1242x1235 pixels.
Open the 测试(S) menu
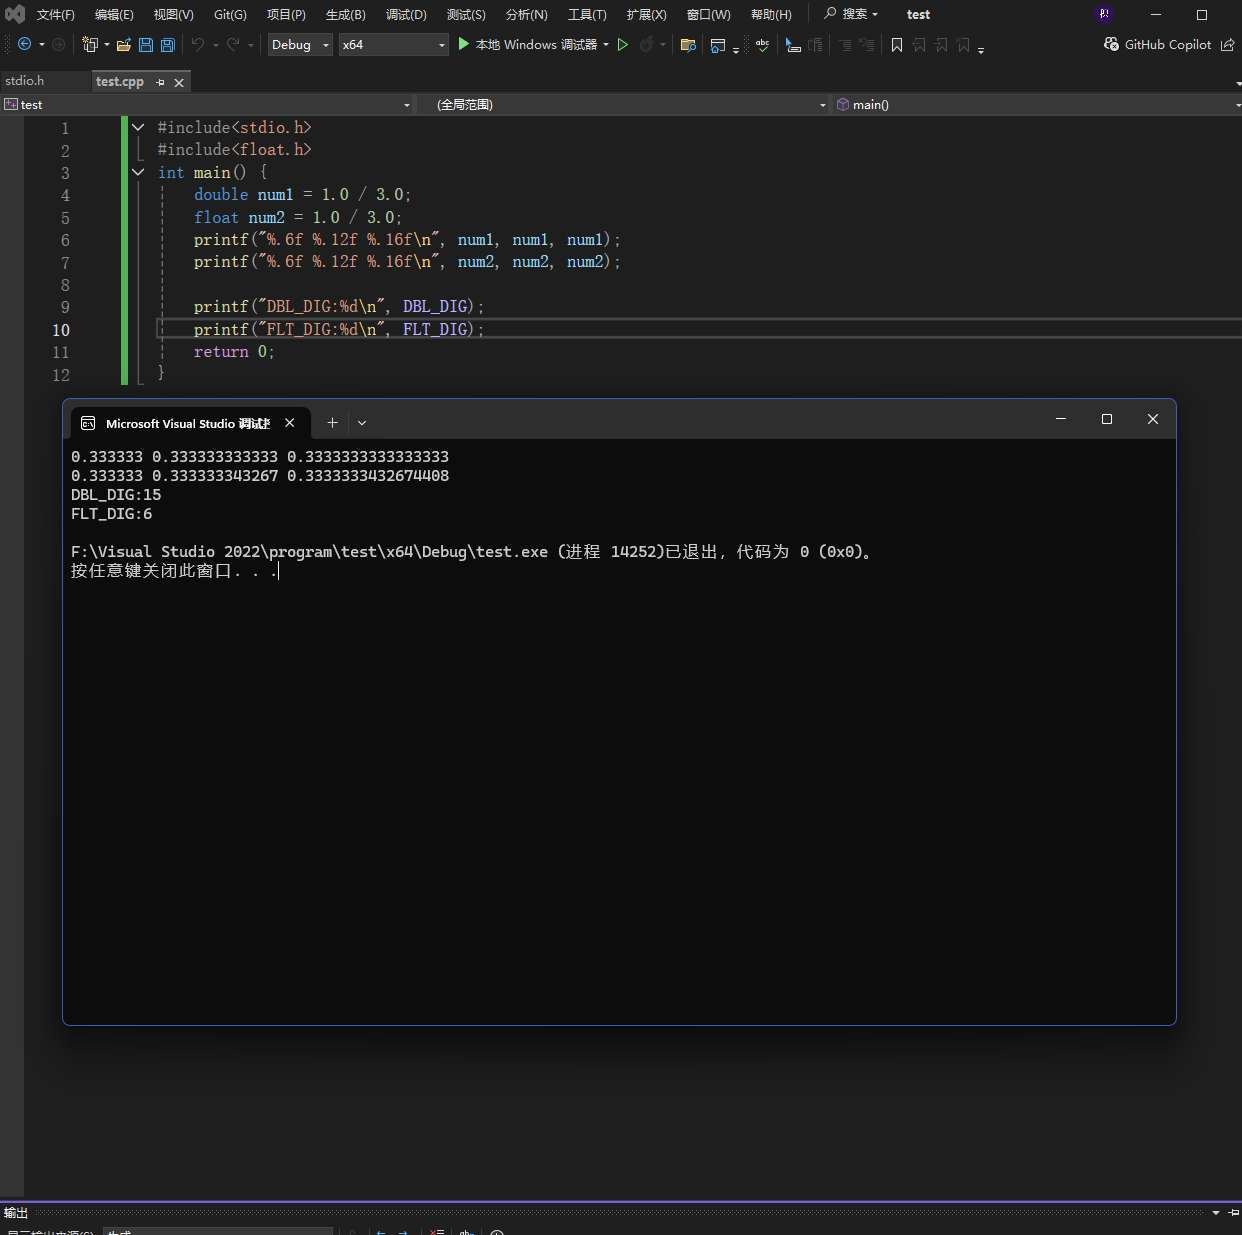[466, 14]
